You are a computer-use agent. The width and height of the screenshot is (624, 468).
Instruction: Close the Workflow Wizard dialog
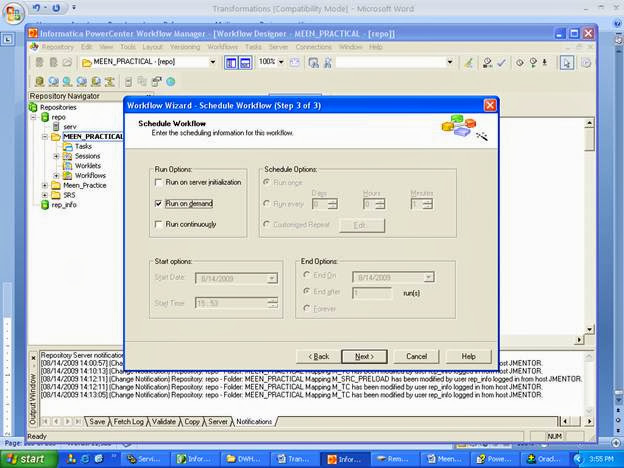coord(489,105)
